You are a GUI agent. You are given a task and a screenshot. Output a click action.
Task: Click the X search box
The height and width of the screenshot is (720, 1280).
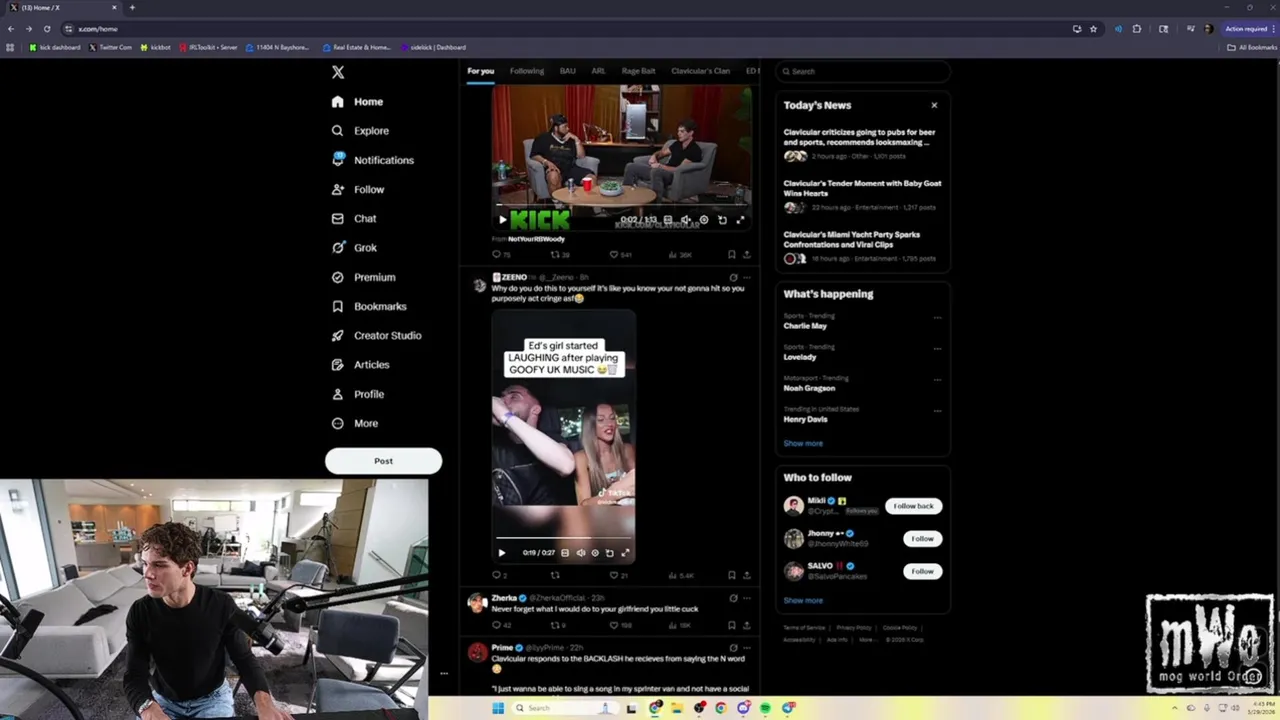point(862,71)
